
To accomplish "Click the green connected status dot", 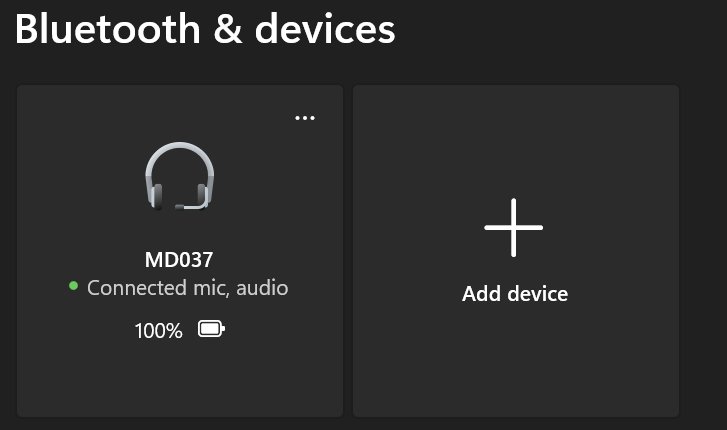I will click(73, 286).
